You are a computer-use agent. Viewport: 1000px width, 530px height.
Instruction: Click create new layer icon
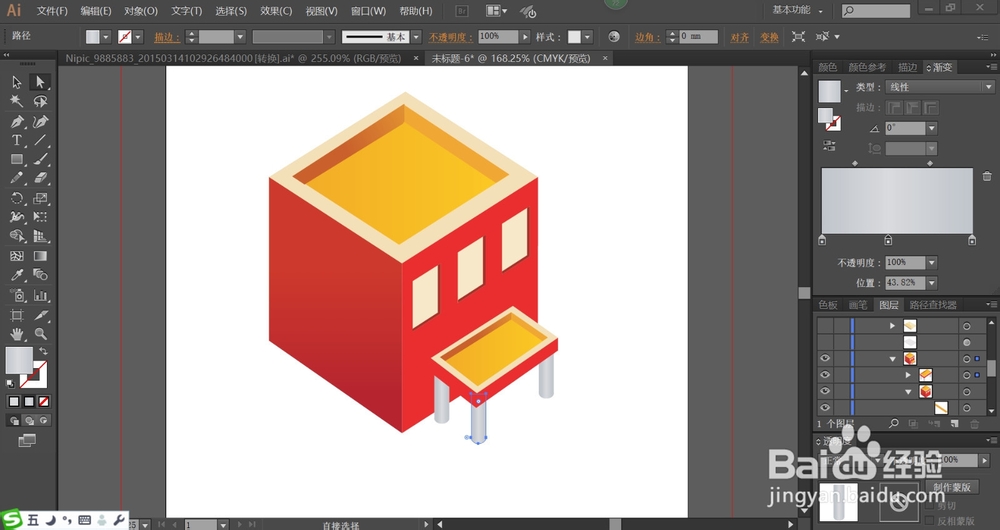(954, 423)
